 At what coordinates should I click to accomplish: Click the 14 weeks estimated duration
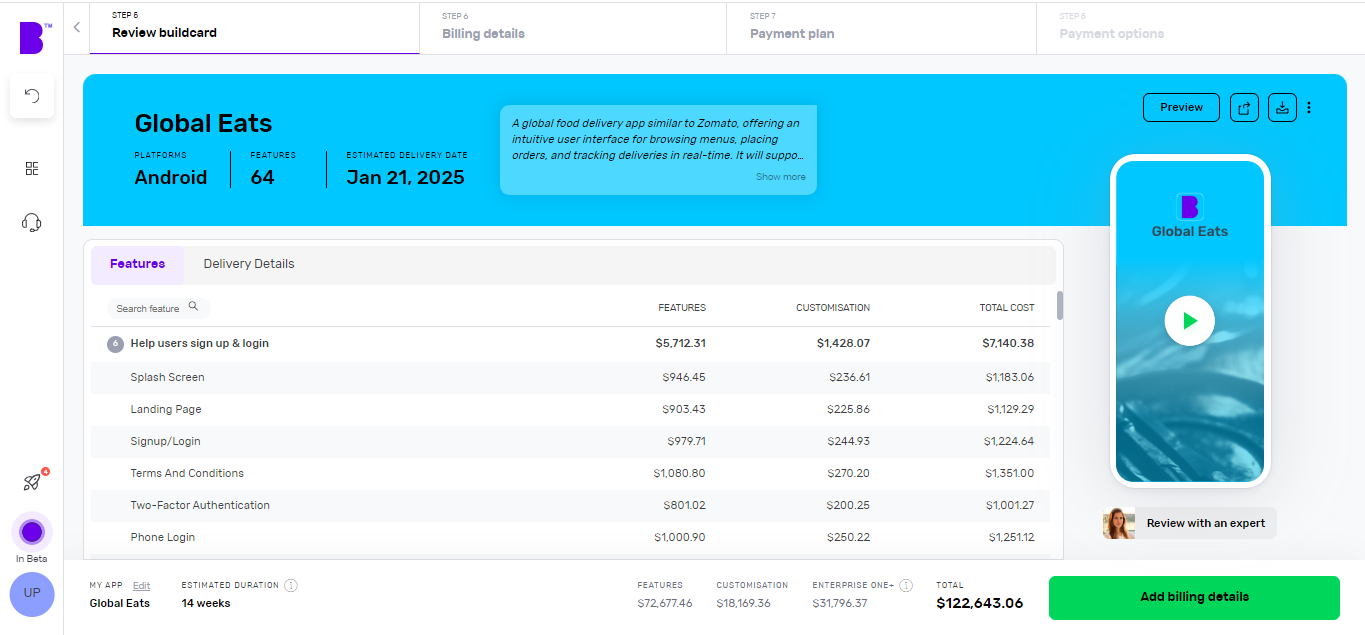[x=206, y=603]
